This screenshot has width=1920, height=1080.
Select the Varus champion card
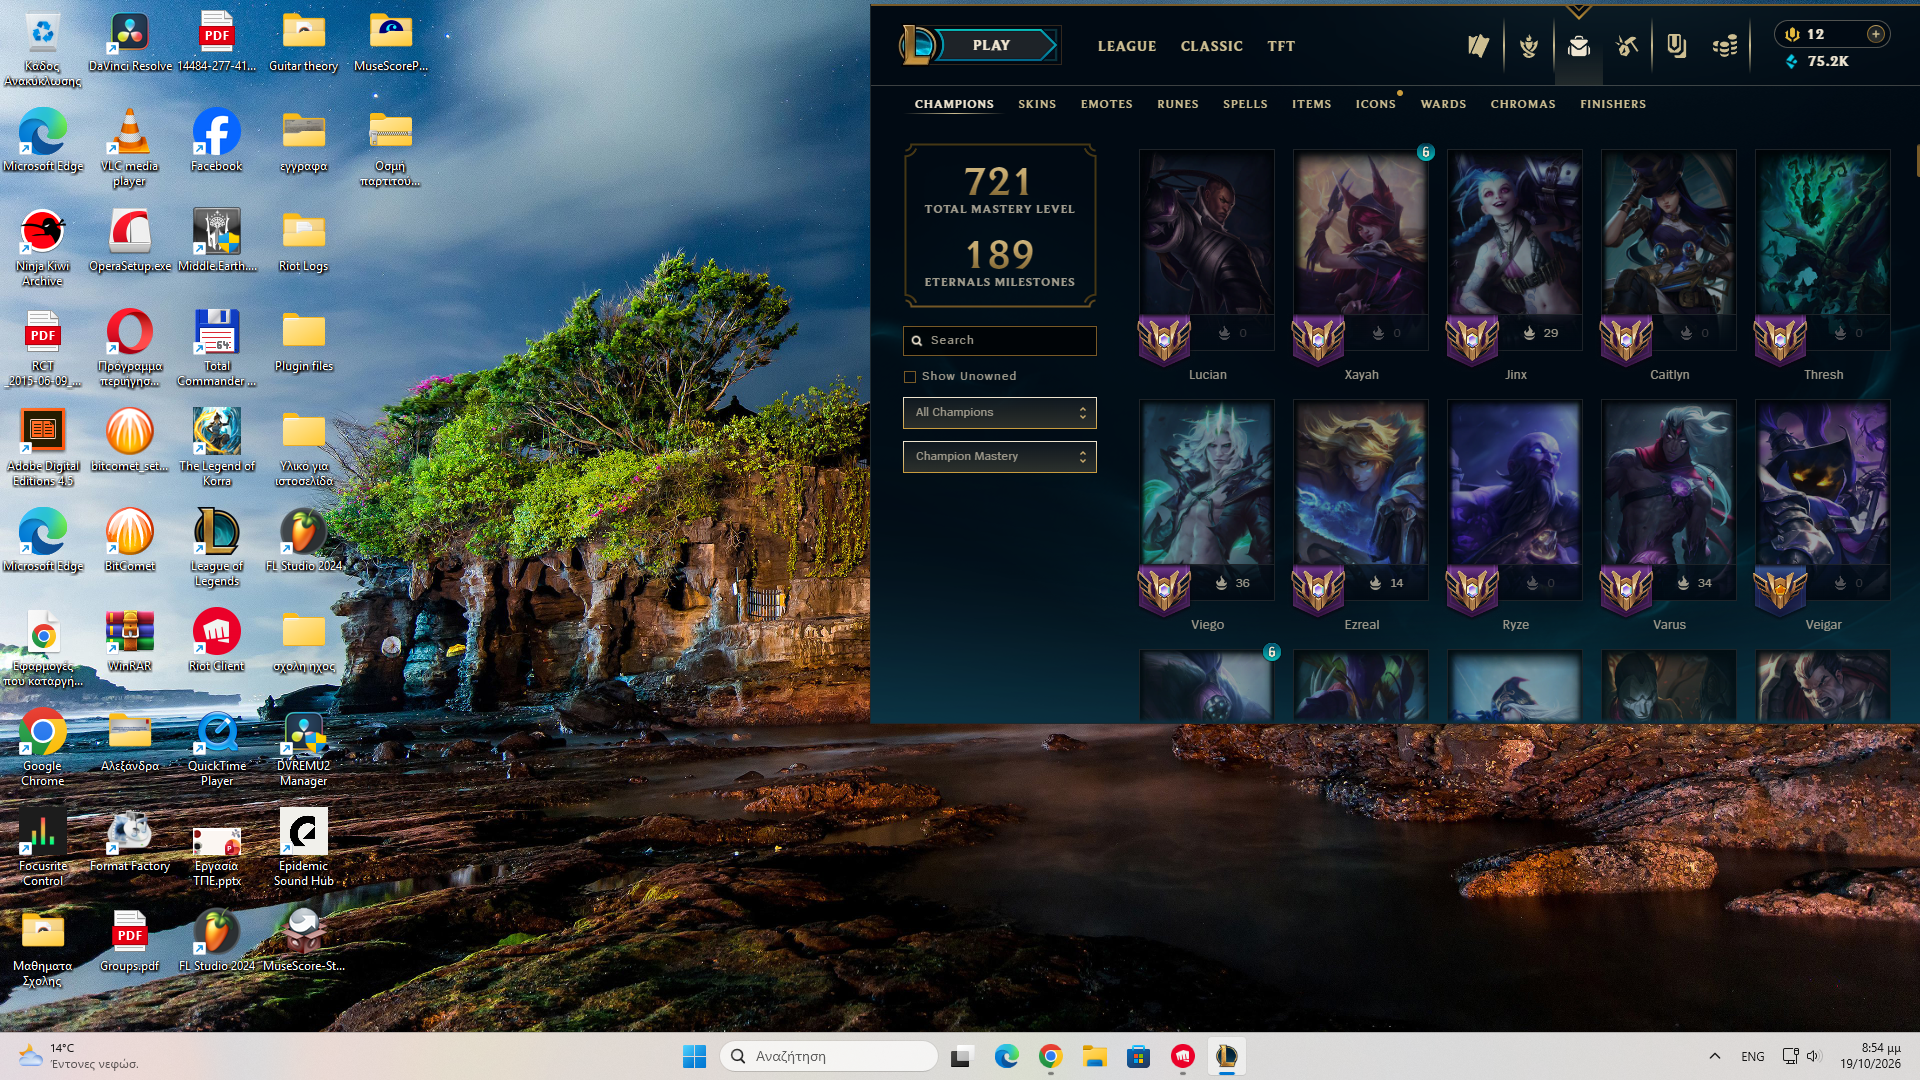click(1669, 500)
